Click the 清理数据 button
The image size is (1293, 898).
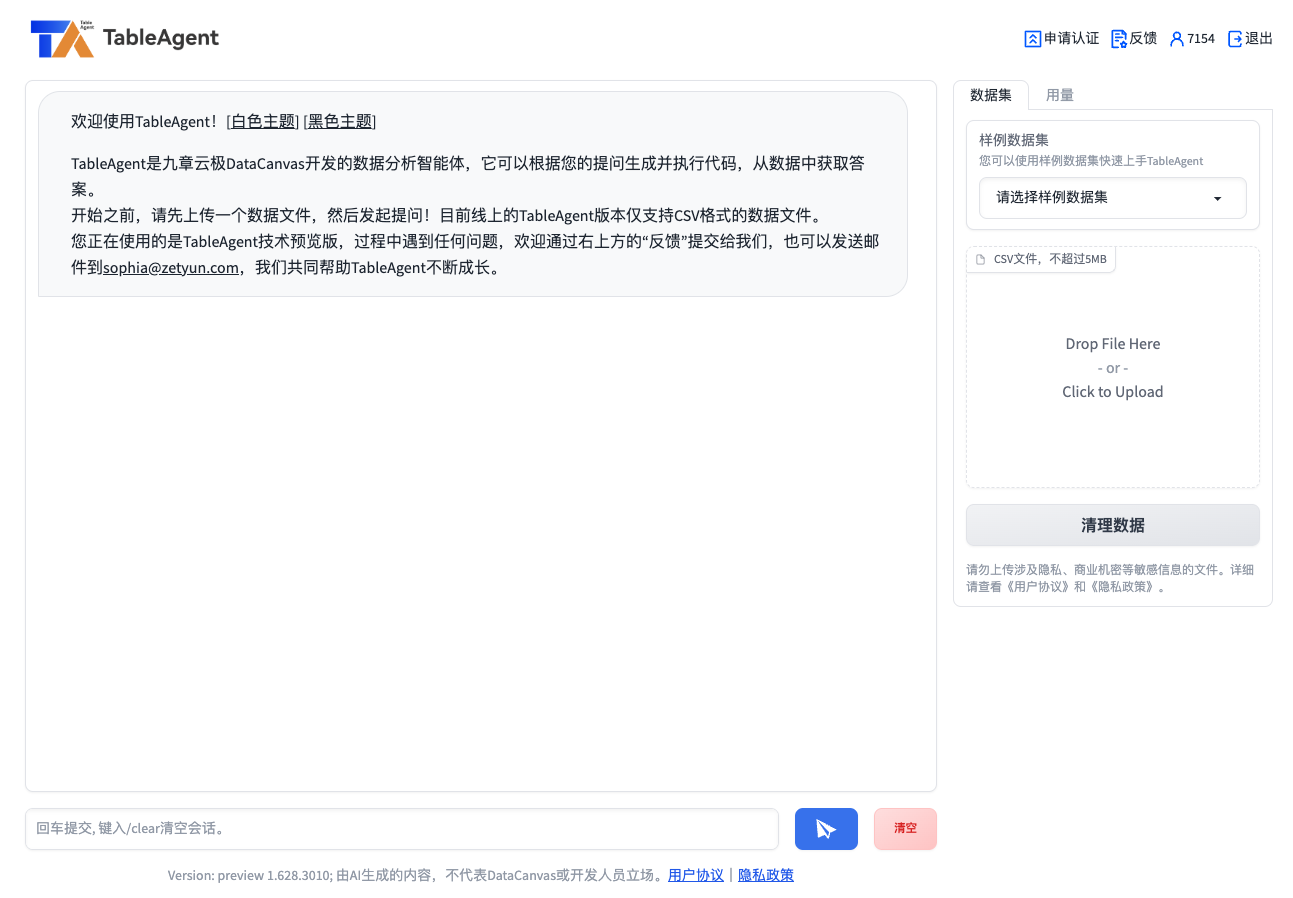pos(1113,525)
